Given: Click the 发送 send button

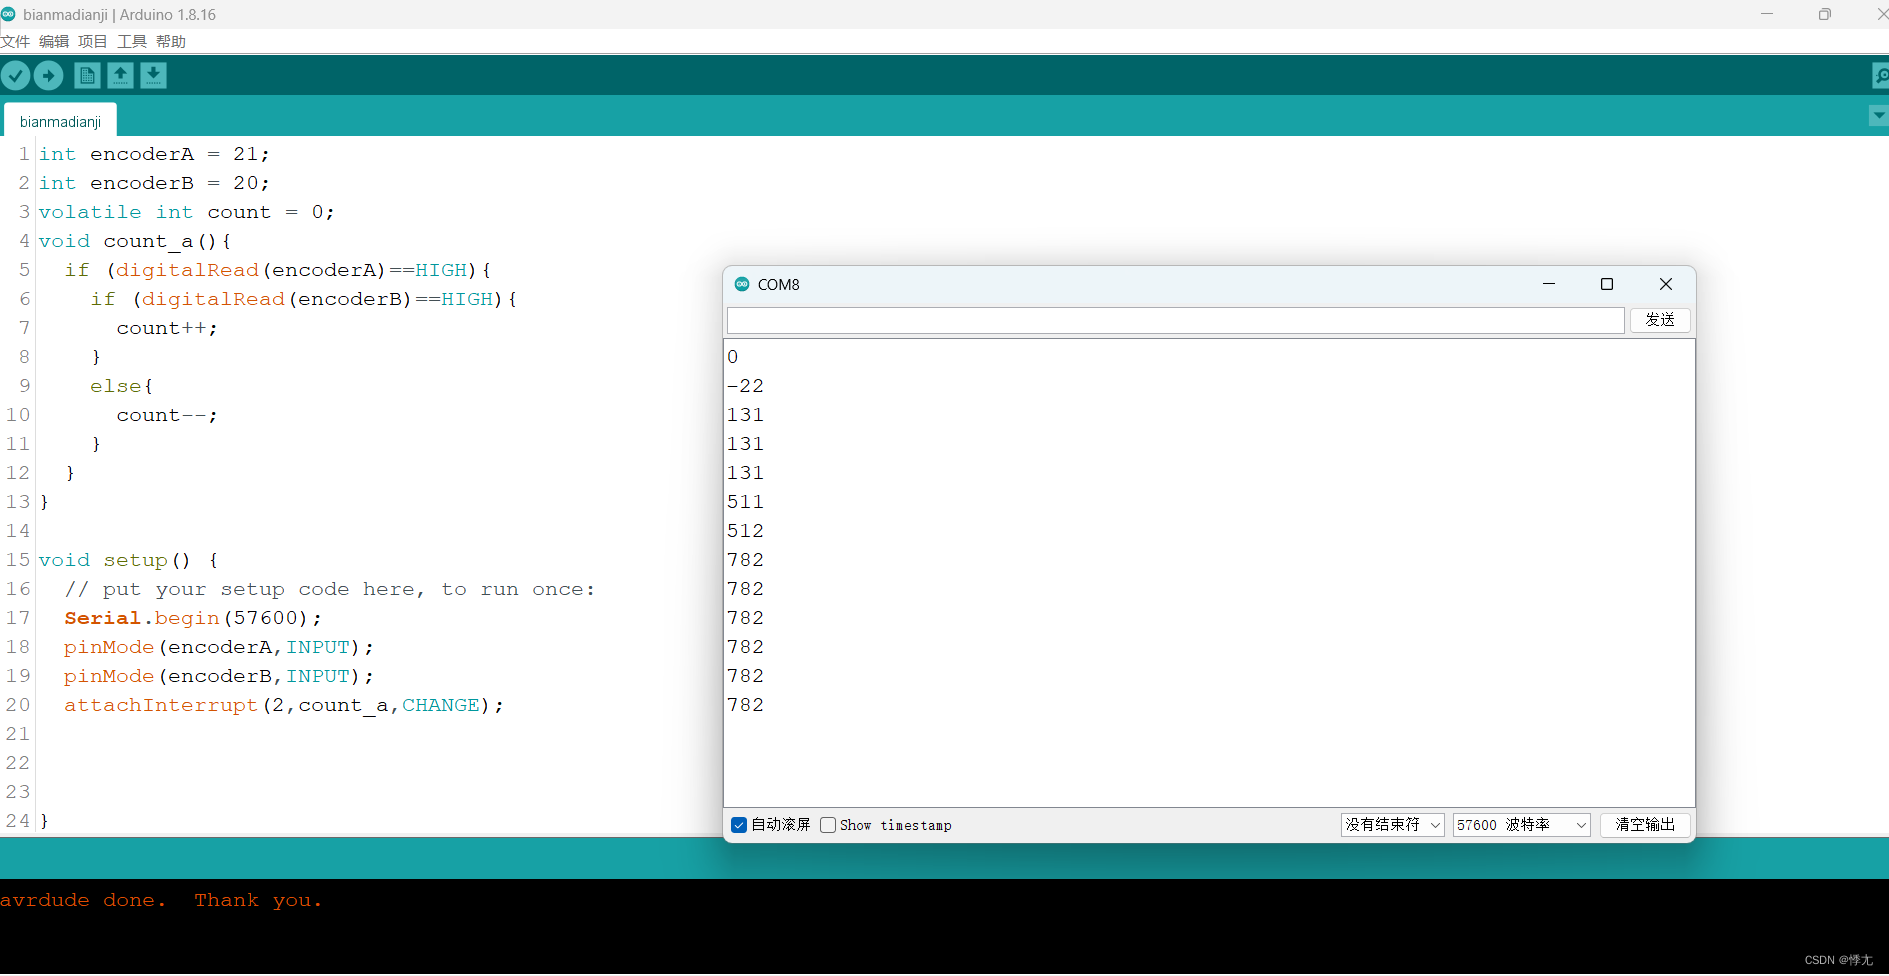Looking at the screenshot, I should click(x=1660, y=320).
